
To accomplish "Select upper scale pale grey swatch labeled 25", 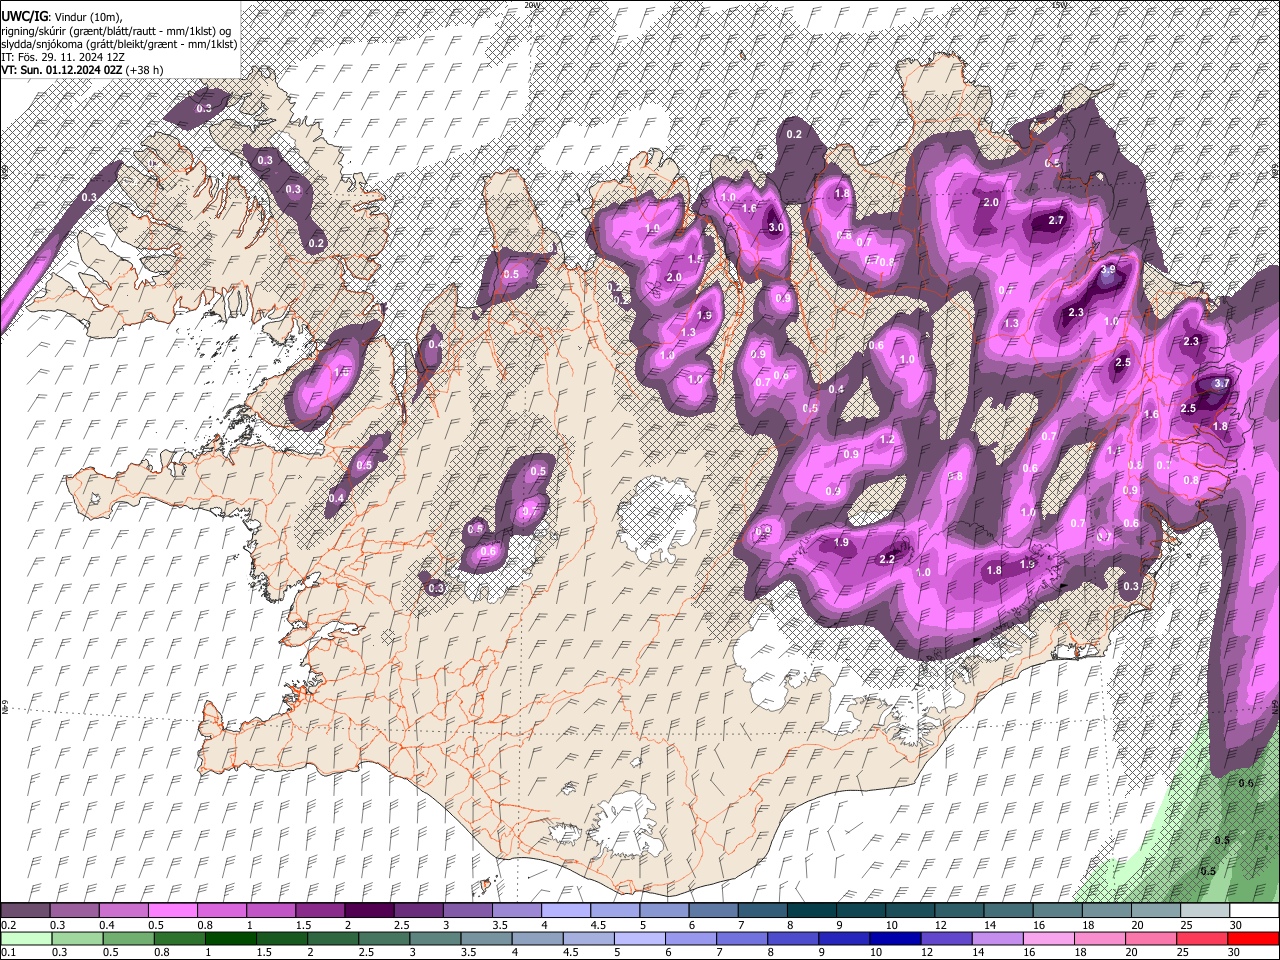I will click(x=1205, y=911).
